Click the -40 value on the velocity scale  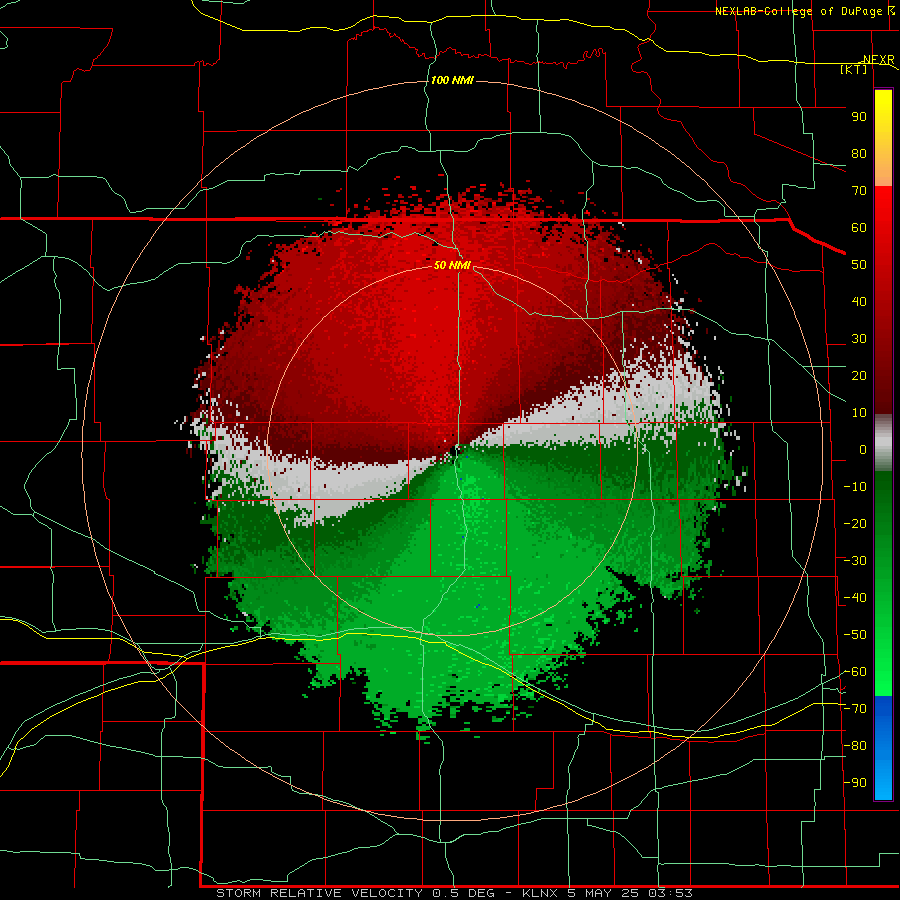pyautogui.click(x=855, y=598)
